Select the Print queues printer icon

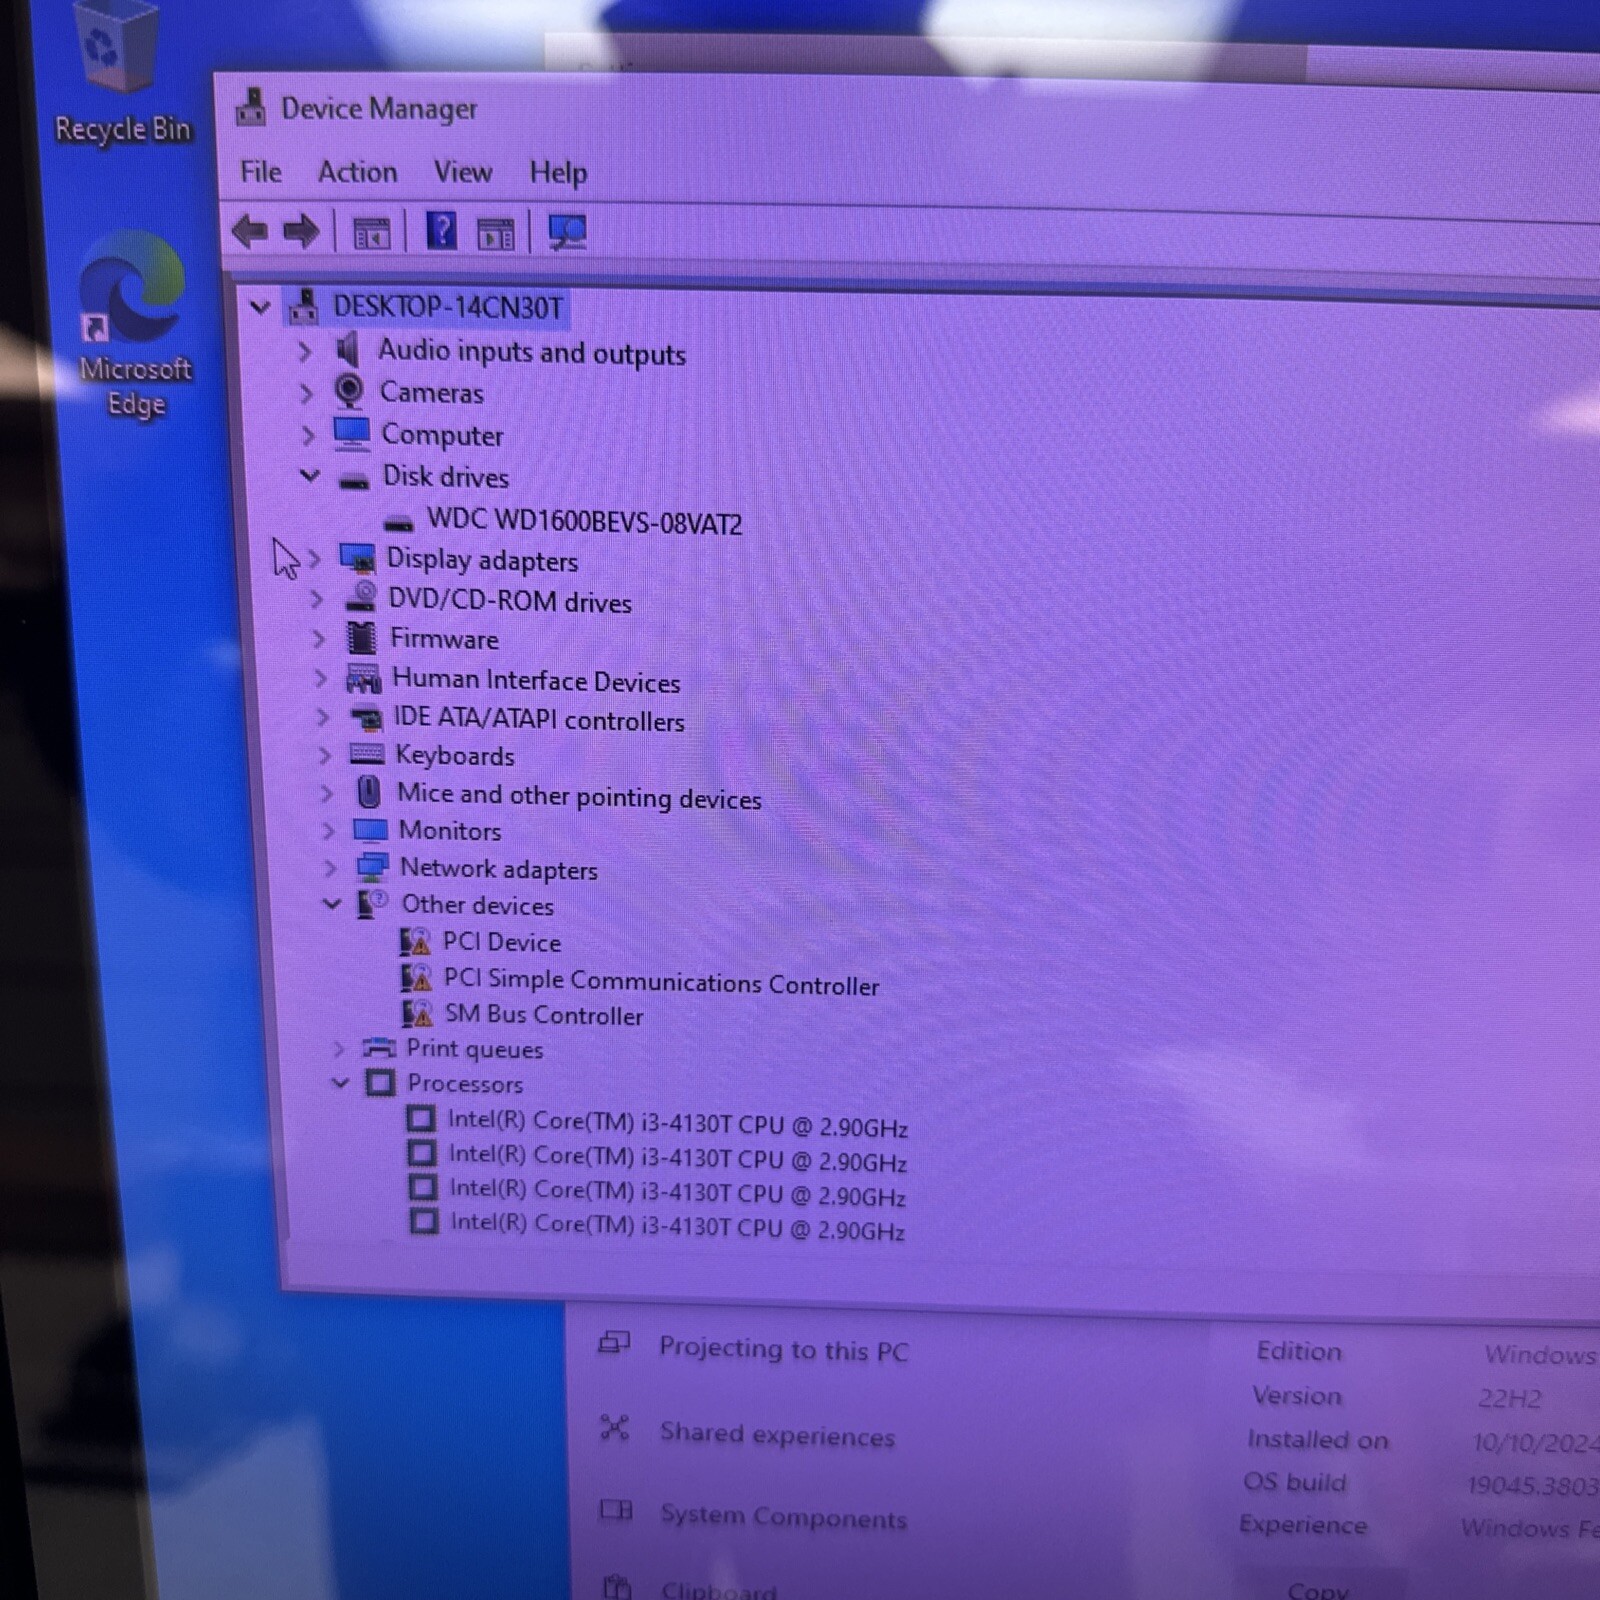pos(379,1047)
